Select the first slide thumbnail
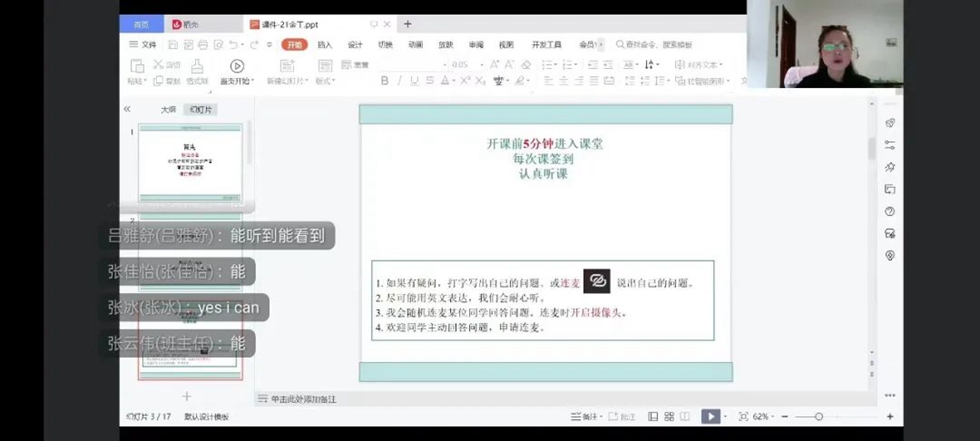 (190, 162)
